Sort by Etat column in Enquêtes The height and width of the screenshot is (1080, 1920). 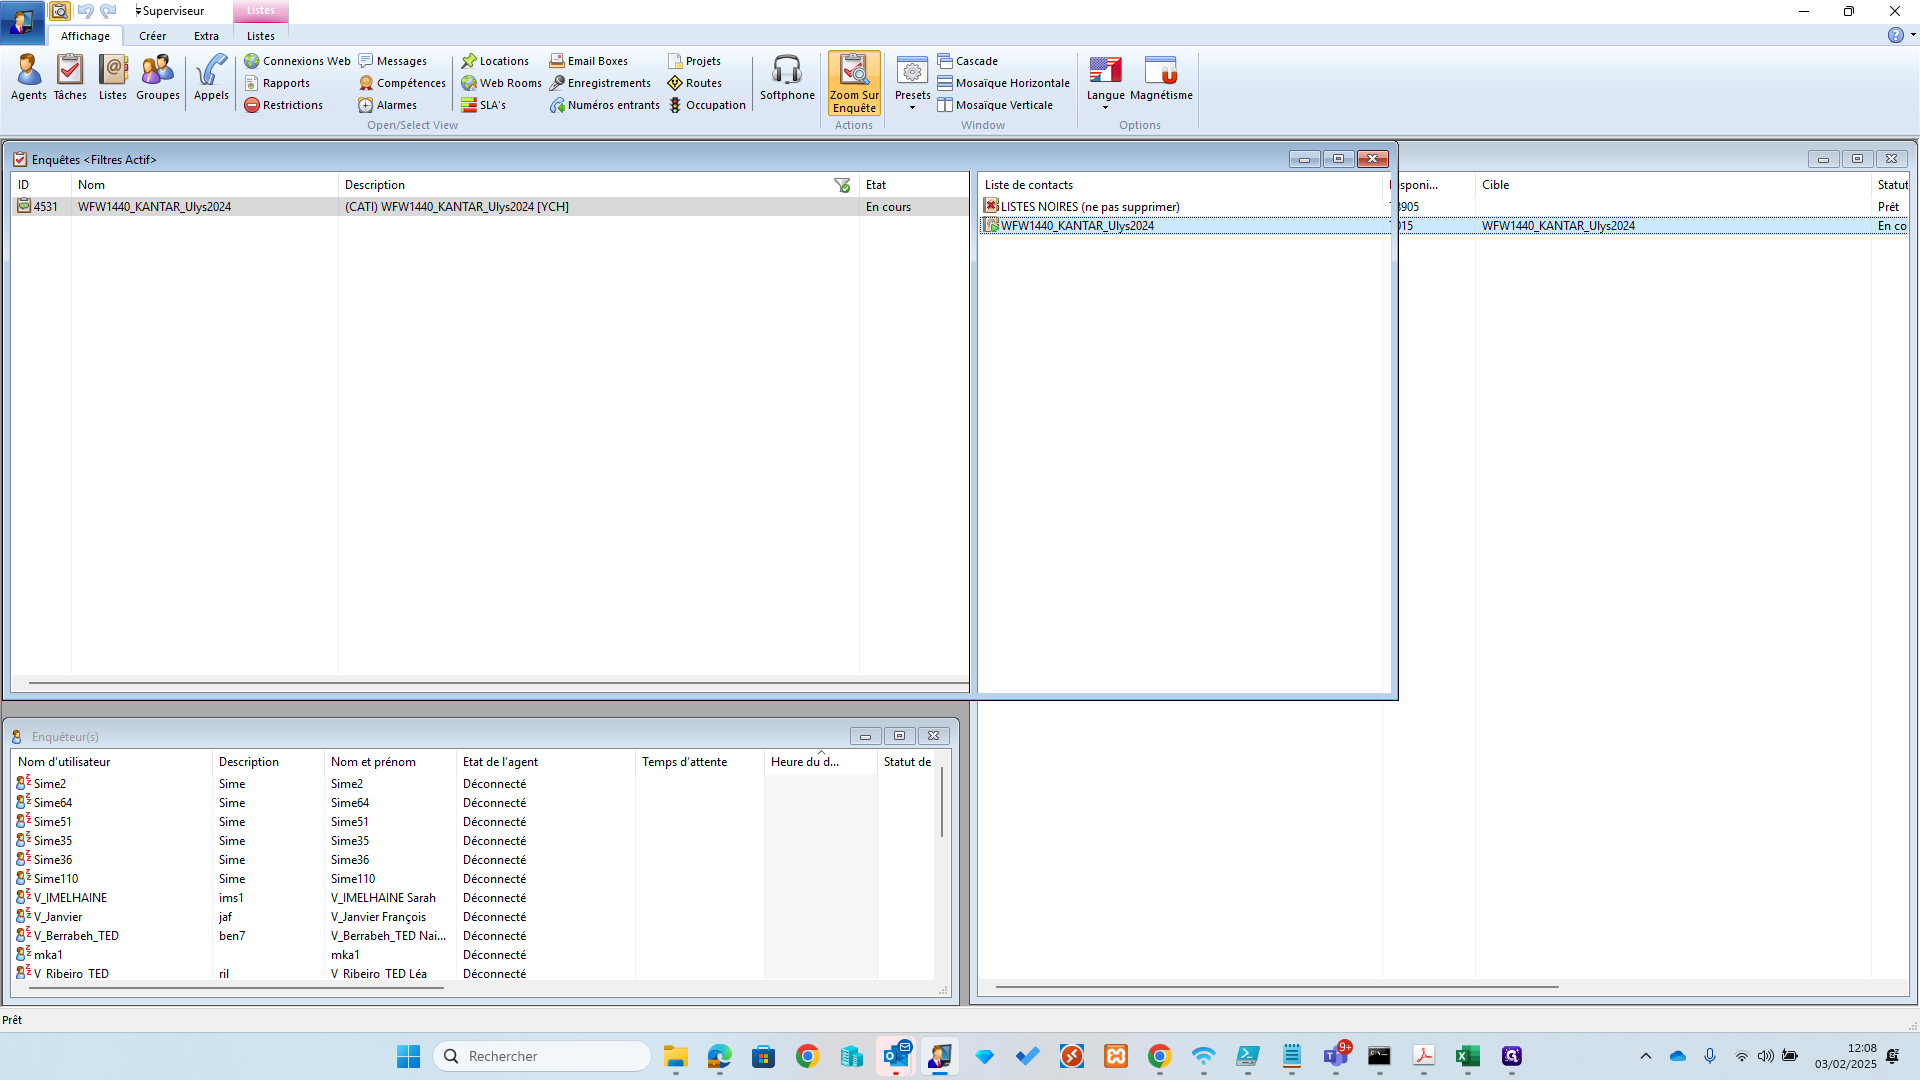point(913,185)
